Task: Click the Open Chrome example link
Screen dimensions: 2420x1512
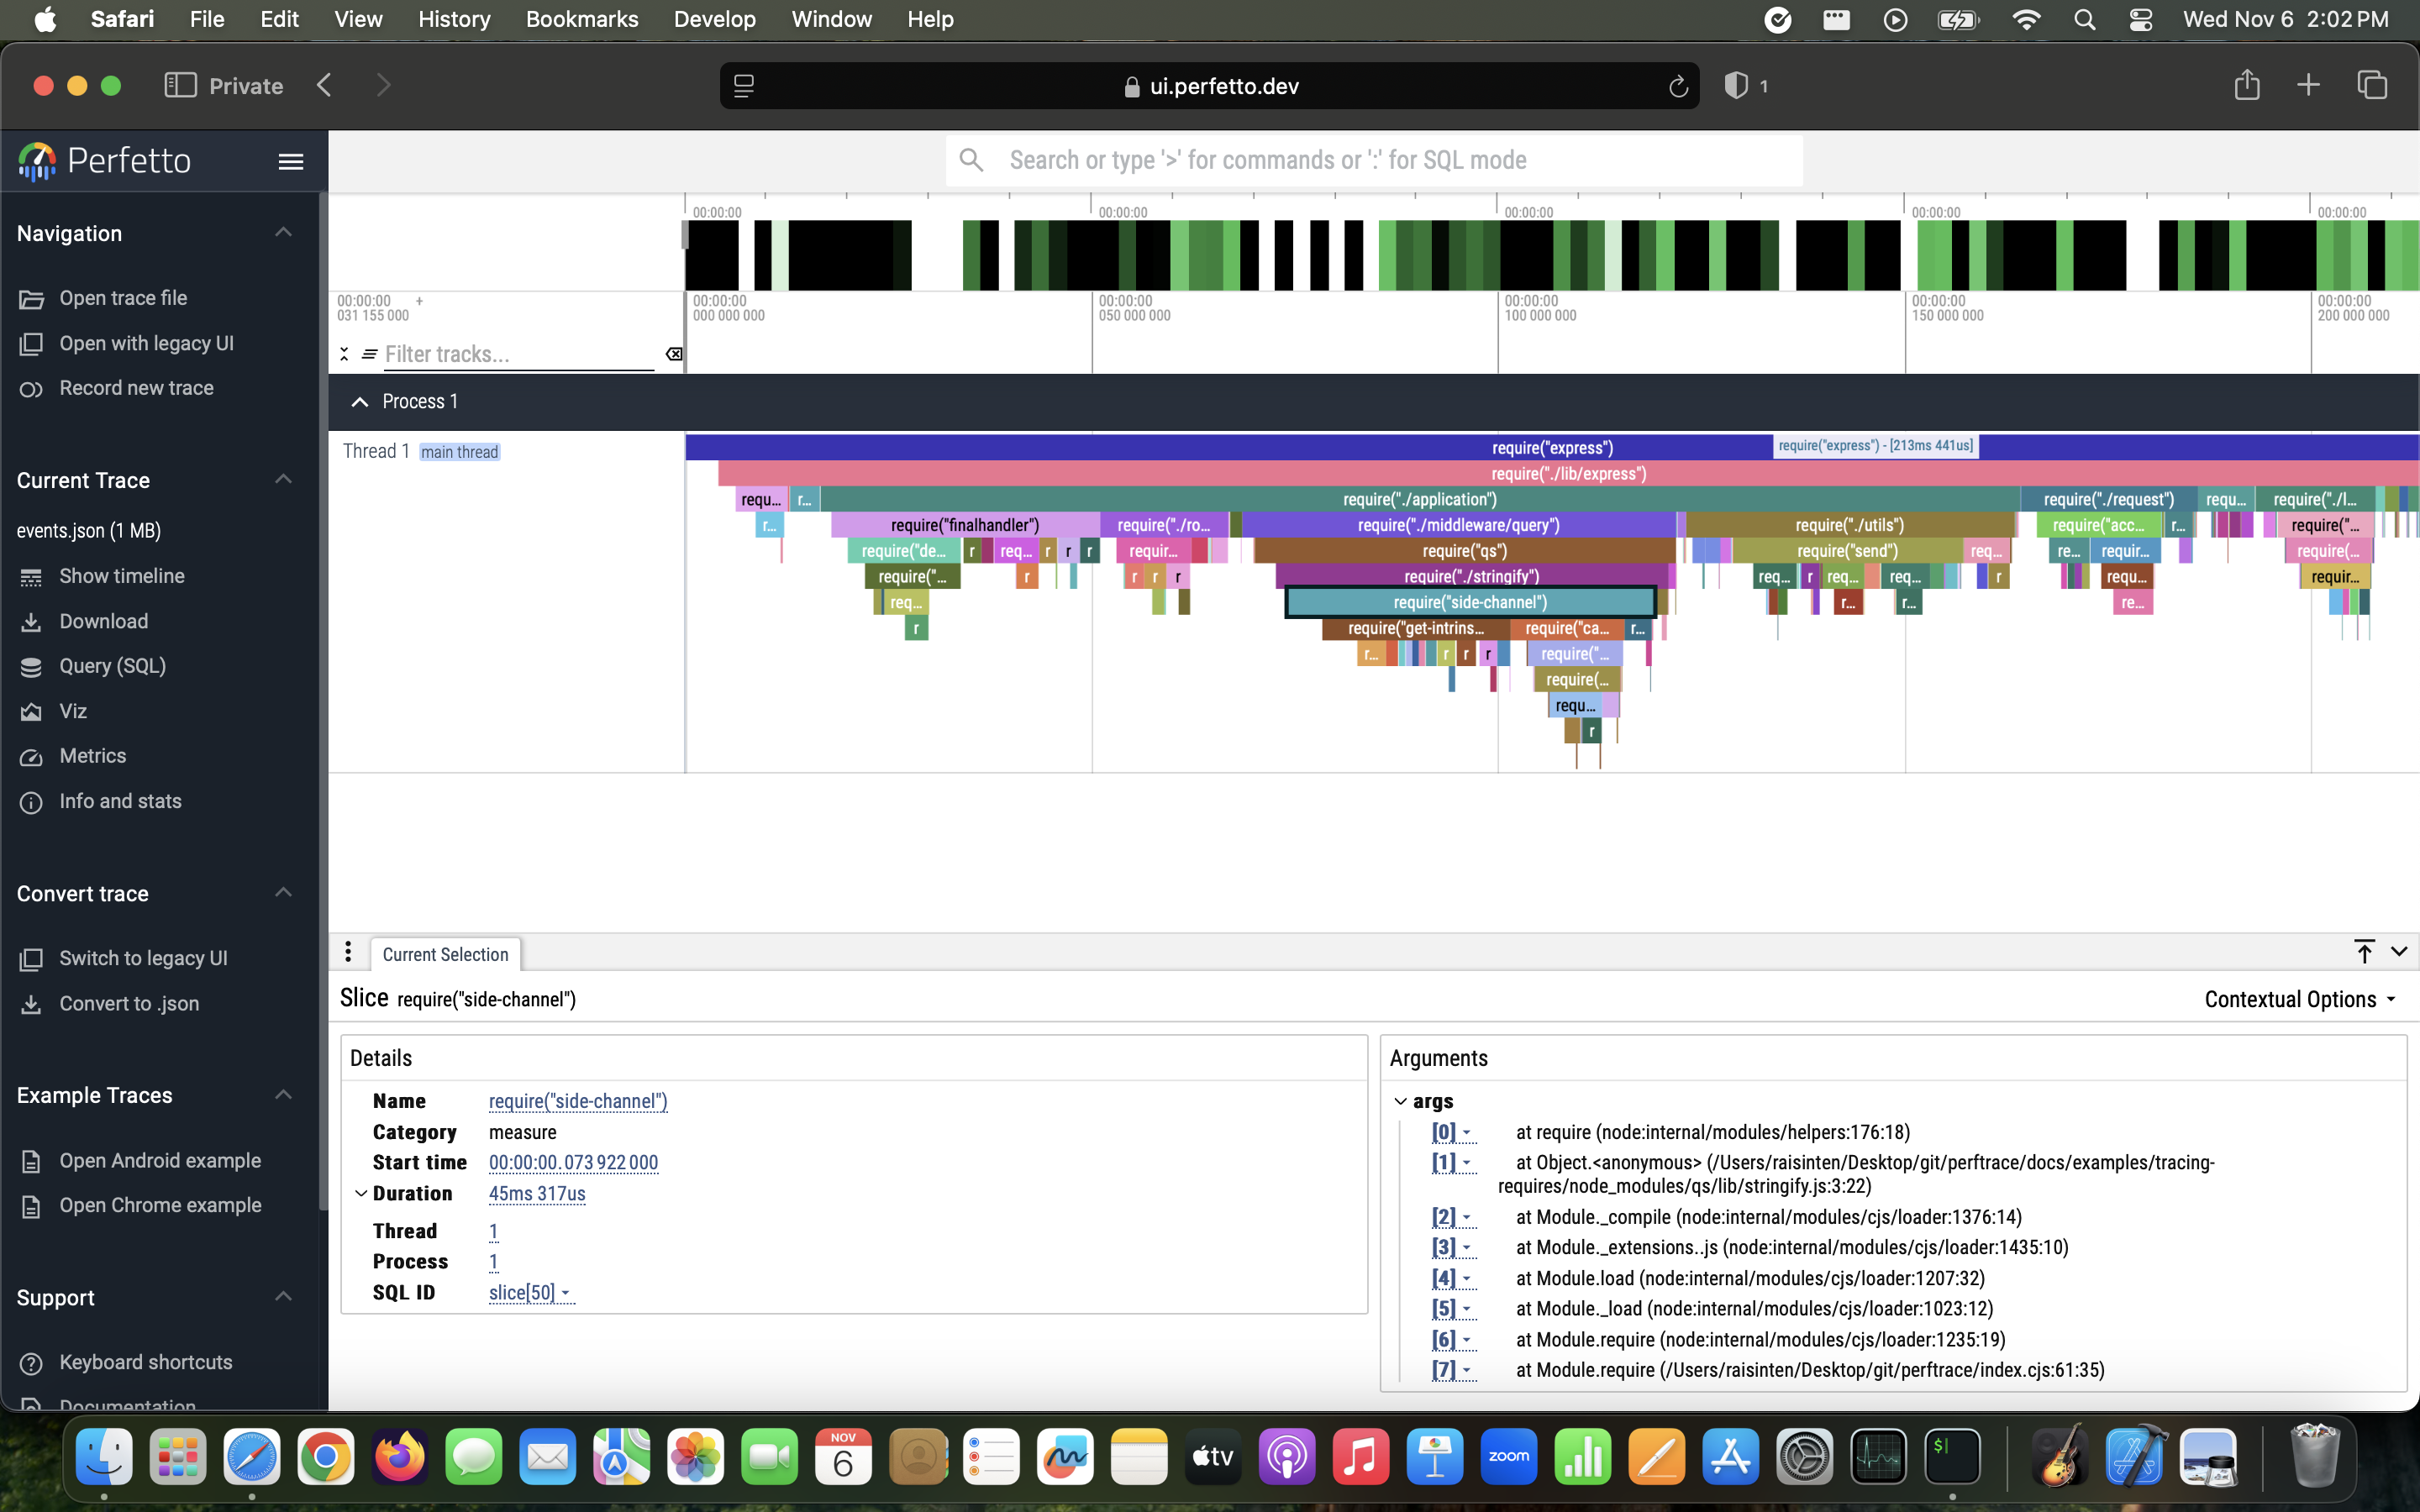Action: [160, 1206]
